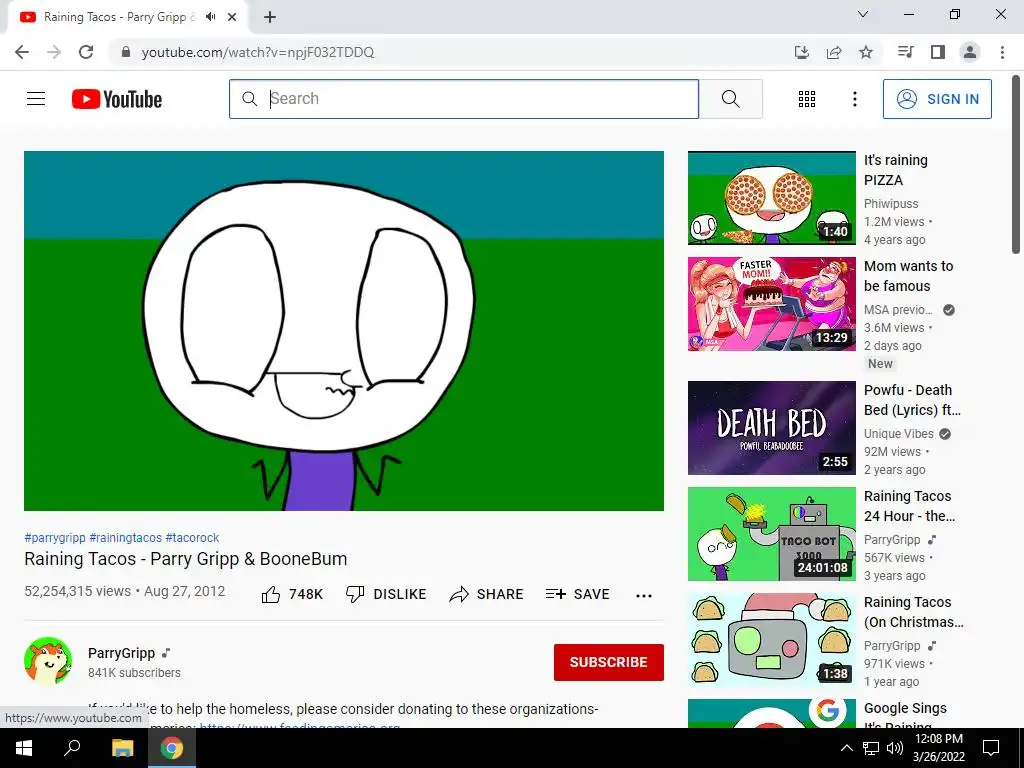Image resolution: width=1024 pixels, height=768 pixels.
Task: Click share this page icon
Action: [x=834, y=52]
